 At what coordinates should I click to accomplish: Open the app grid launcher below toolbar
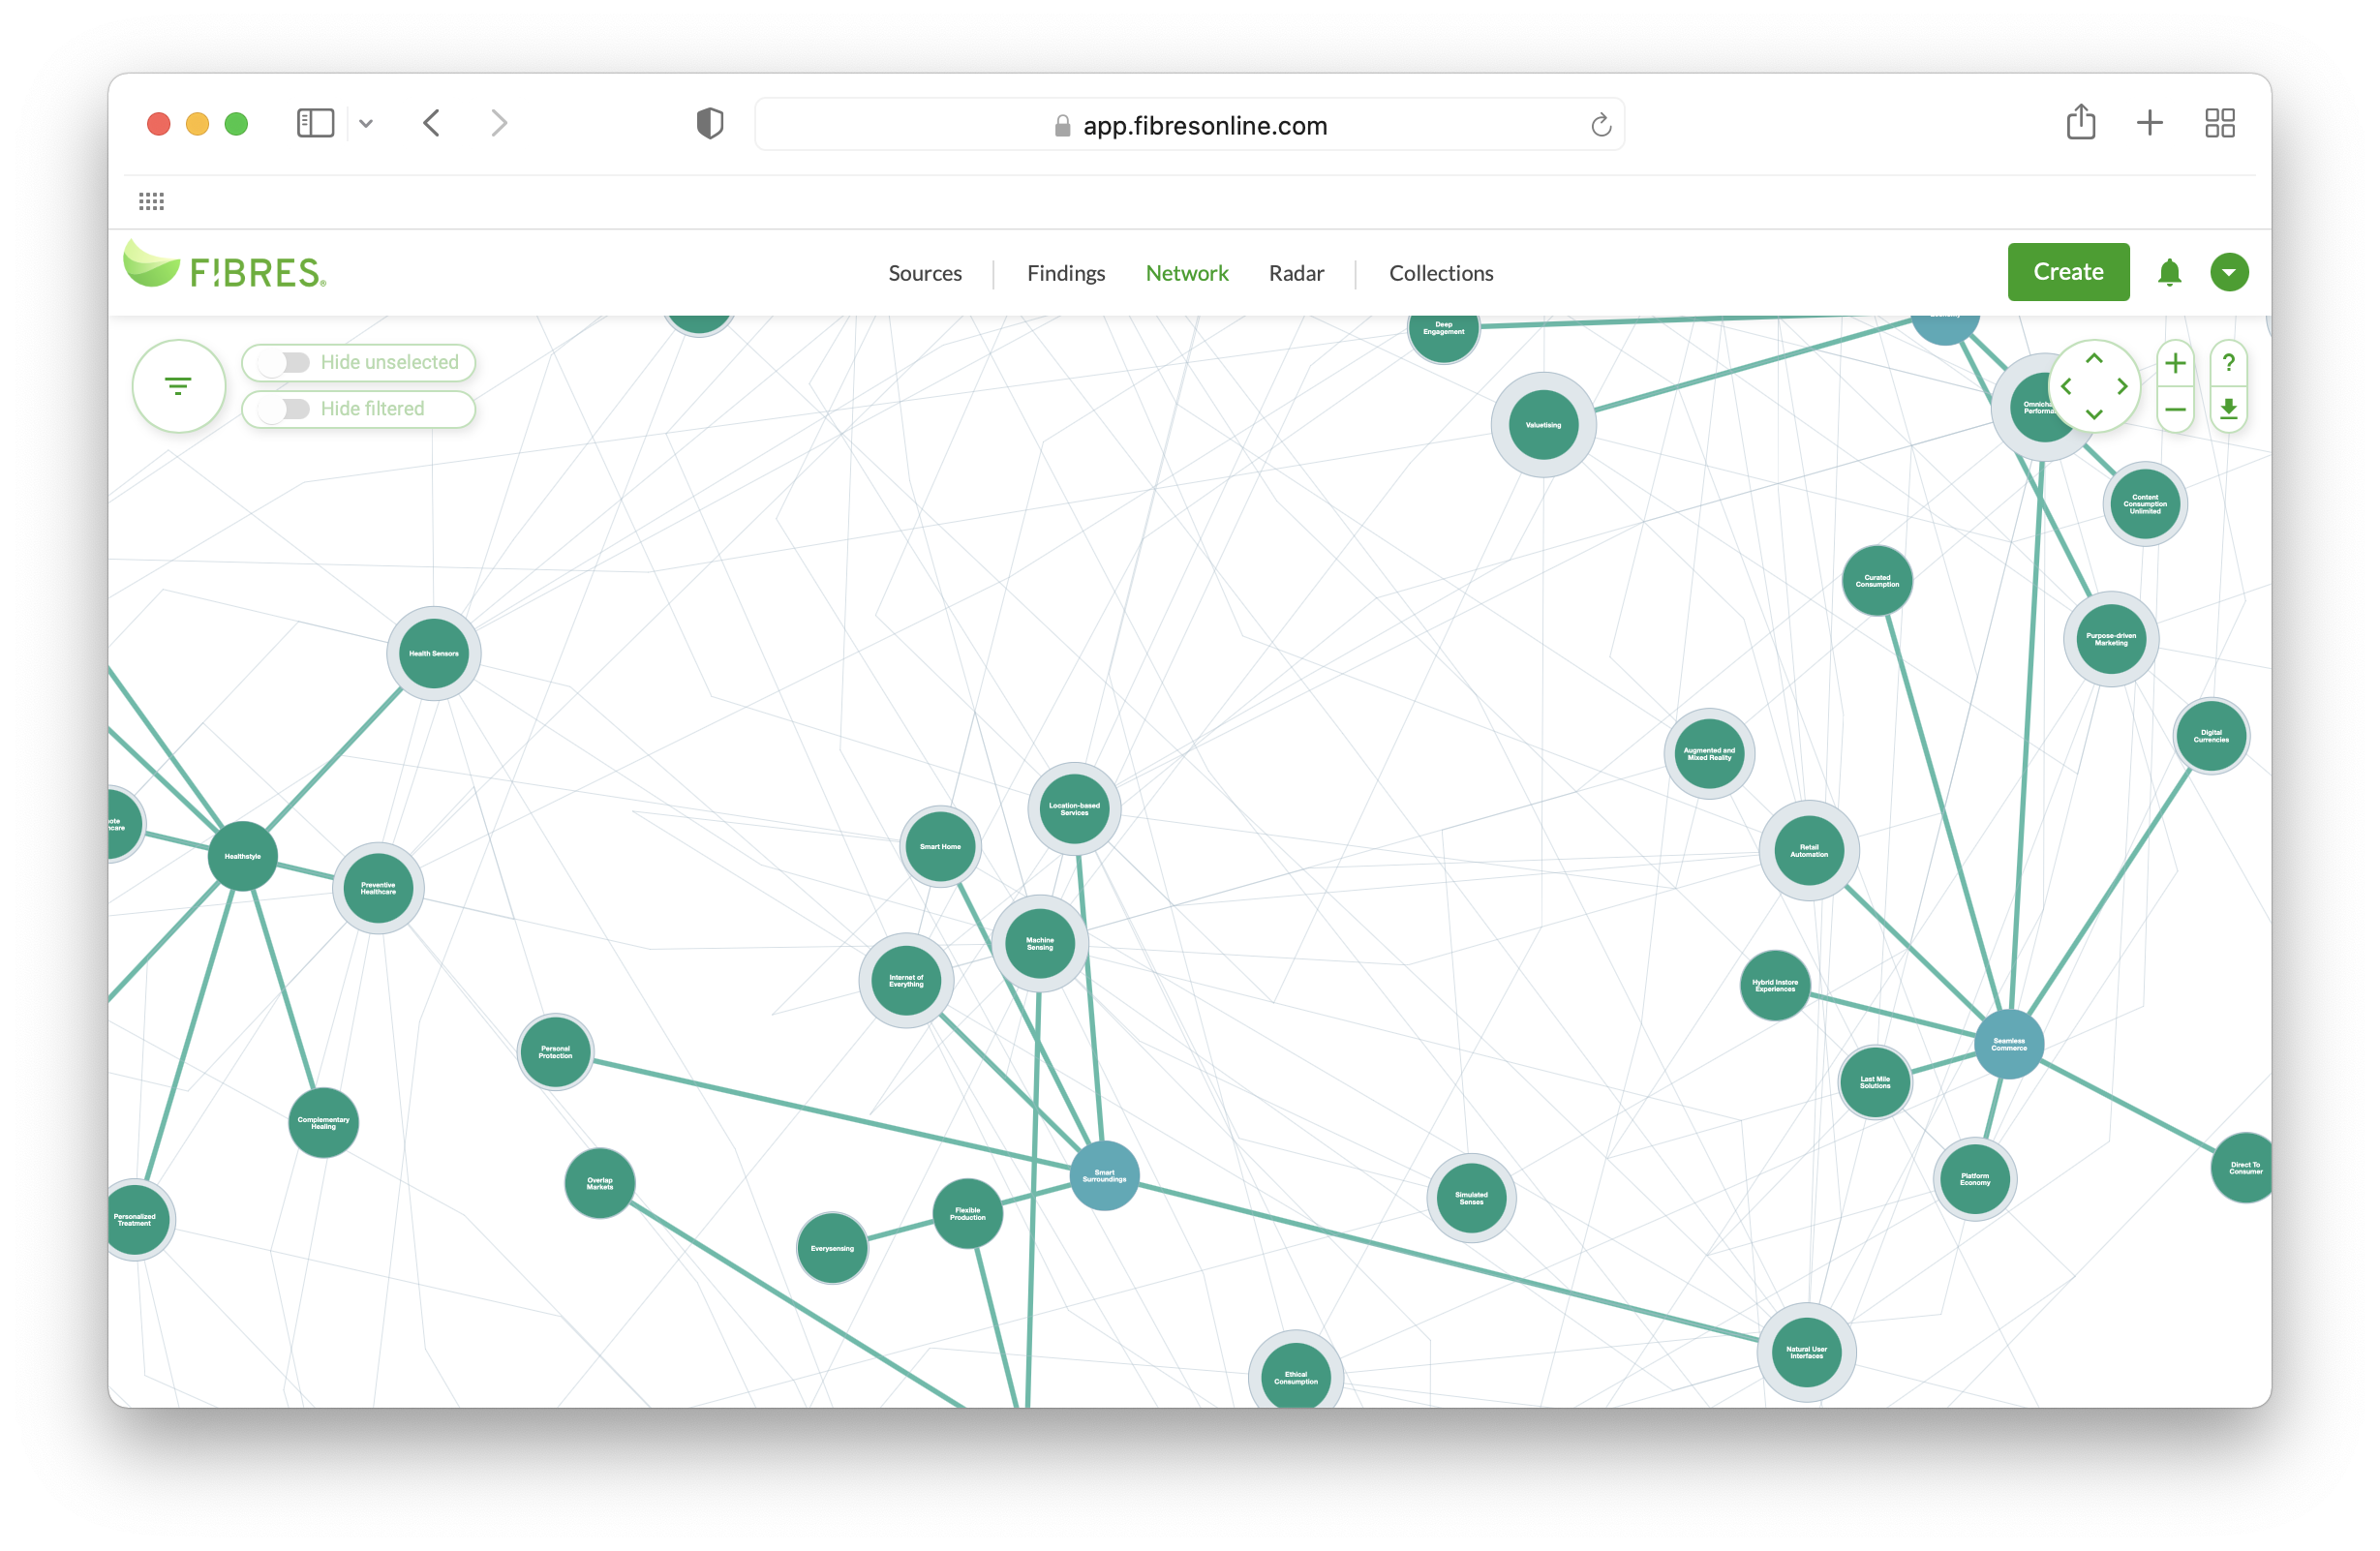pos(151,201)
